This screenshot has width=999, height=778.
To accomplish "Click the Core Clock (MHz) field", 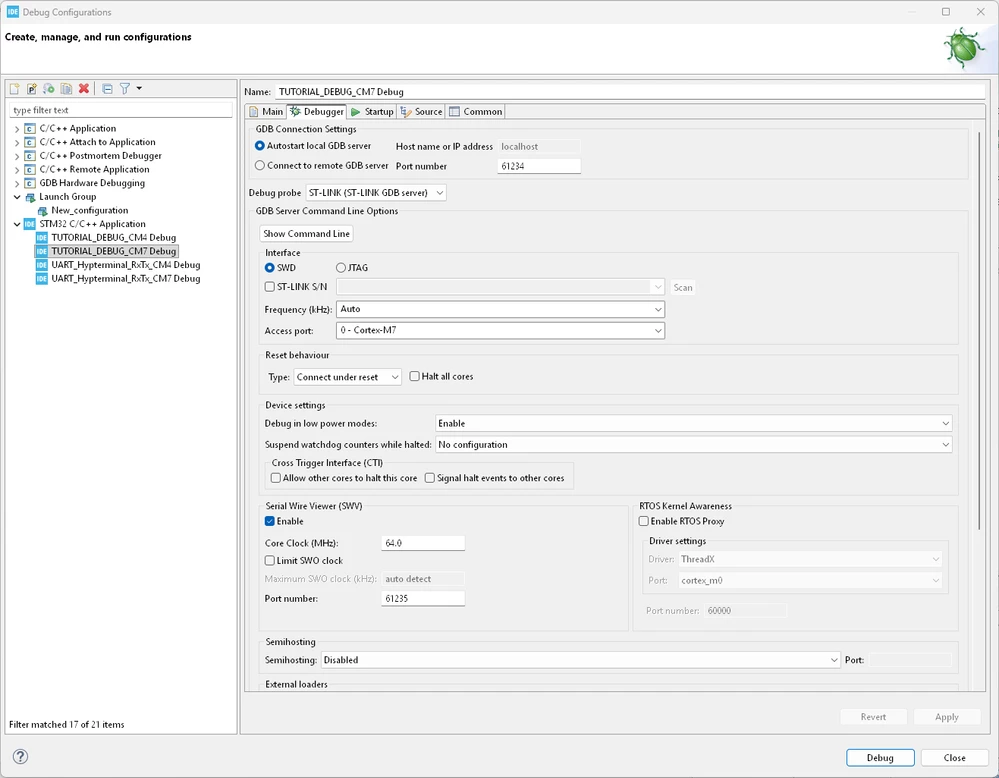I will point(423,543).
